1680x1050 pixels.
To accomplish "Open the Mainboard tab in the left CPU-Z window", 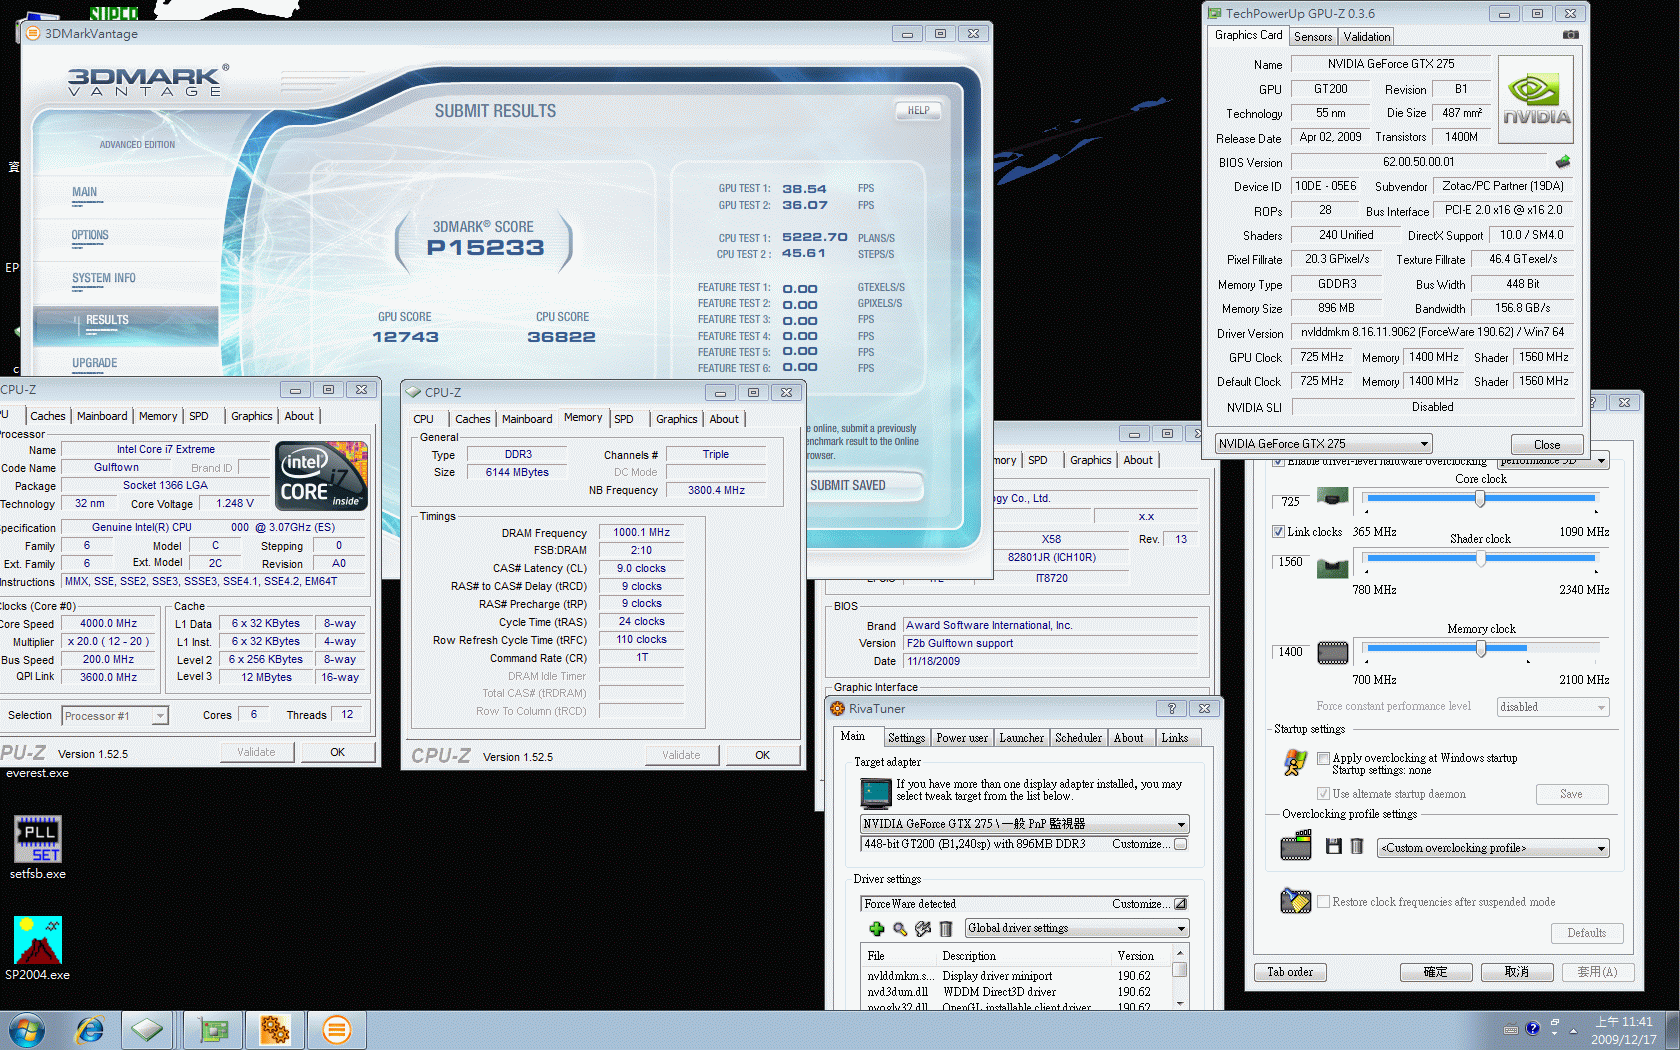I will [102, 416].
